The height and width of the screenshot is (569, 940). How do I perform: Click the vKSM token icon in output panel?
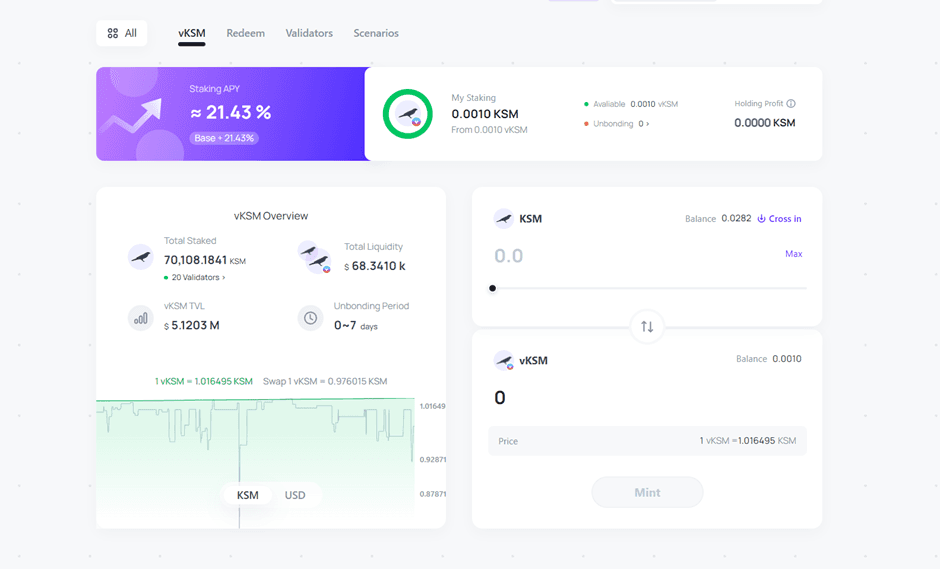[x=504, y=360]
